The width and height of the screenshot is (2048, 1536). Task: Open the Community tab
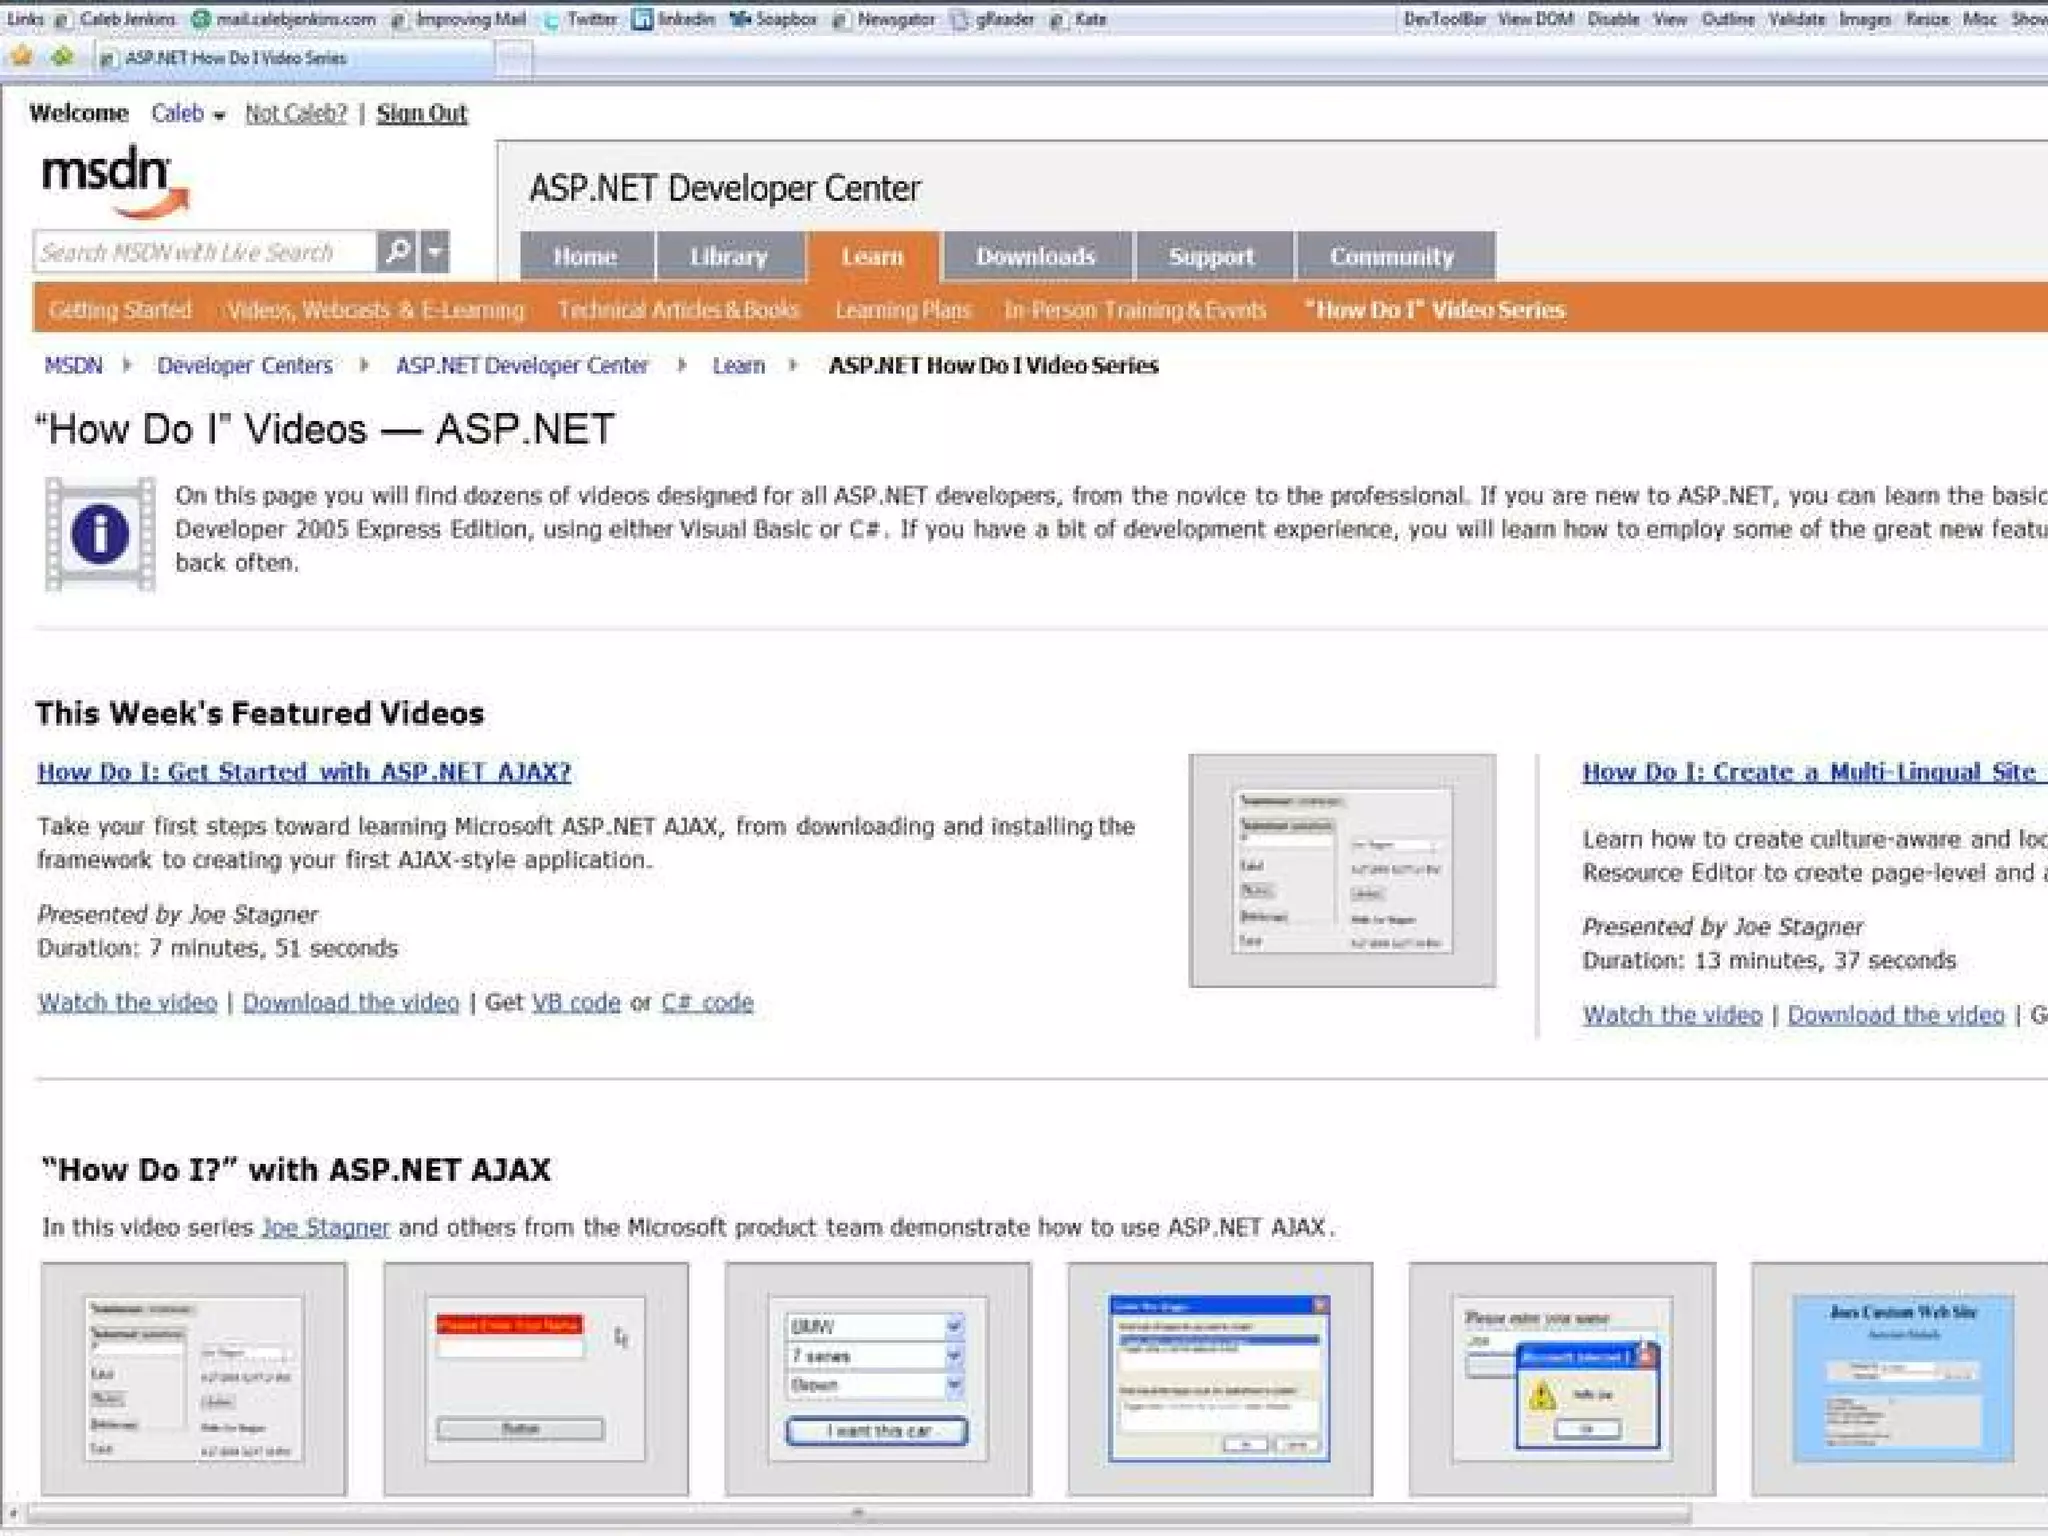(1392, 257)
